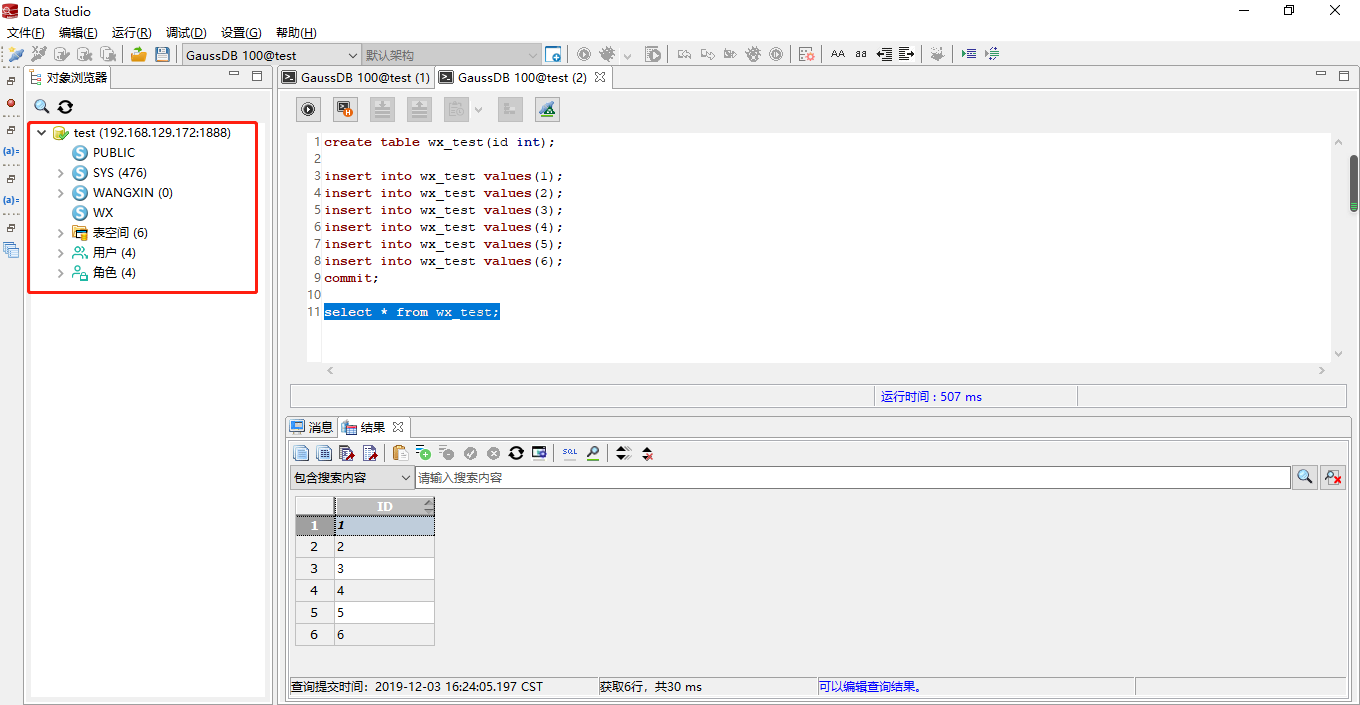The height and width of the screenshot is (705, 1360).
Task: Refresh the query result grid
Action: coord(516,453)
